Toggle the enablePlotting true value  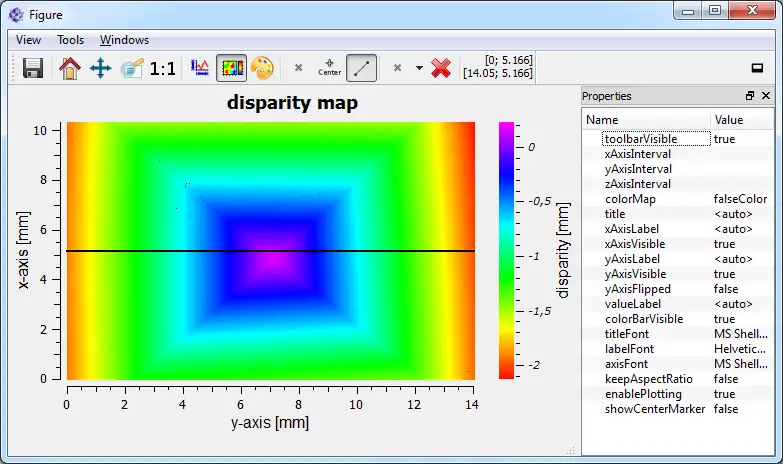pos(724,394)
